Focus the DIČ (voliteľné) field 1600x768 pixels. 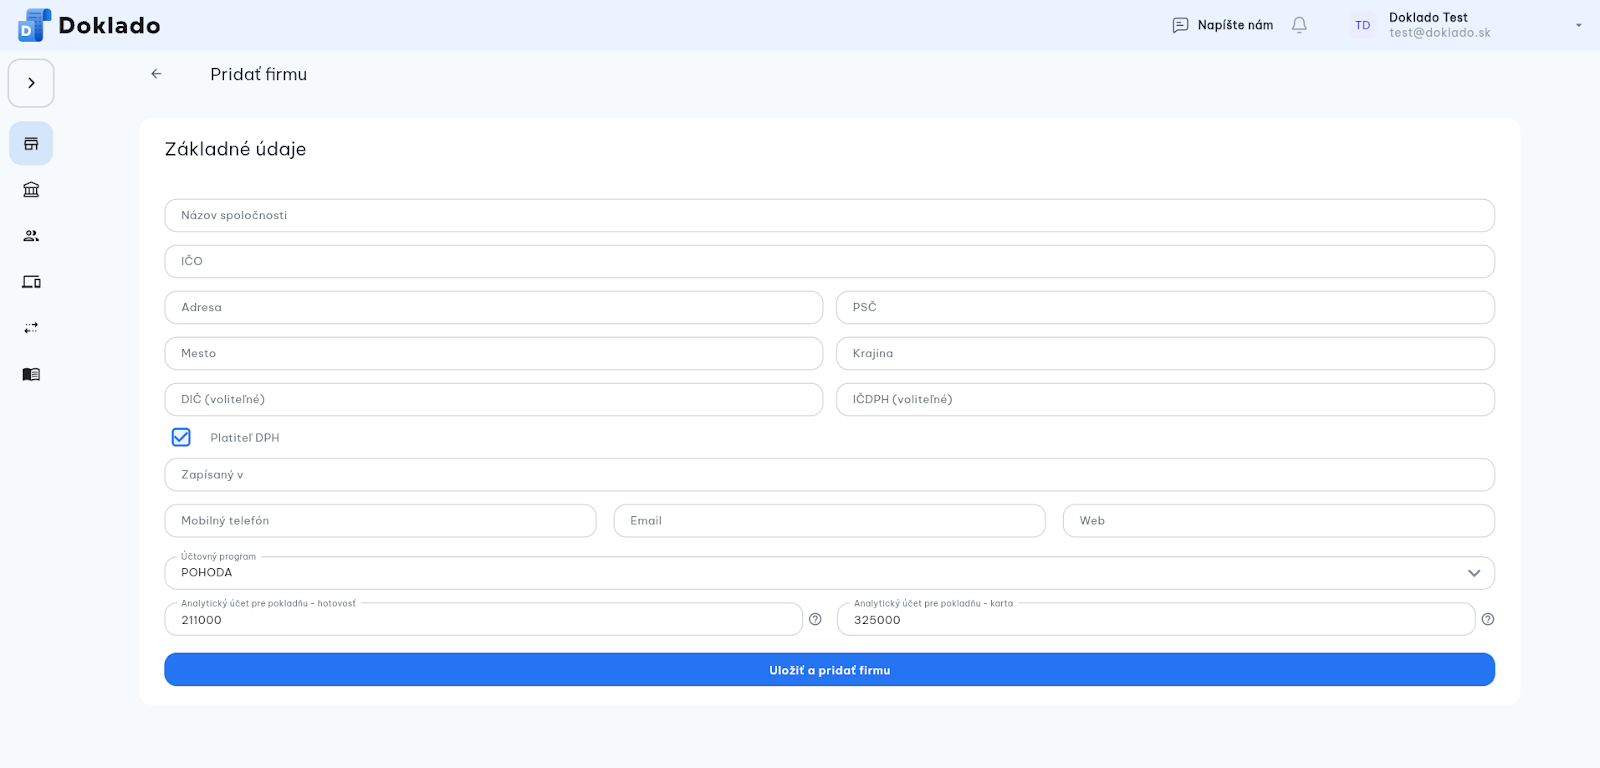pos(494,399)
